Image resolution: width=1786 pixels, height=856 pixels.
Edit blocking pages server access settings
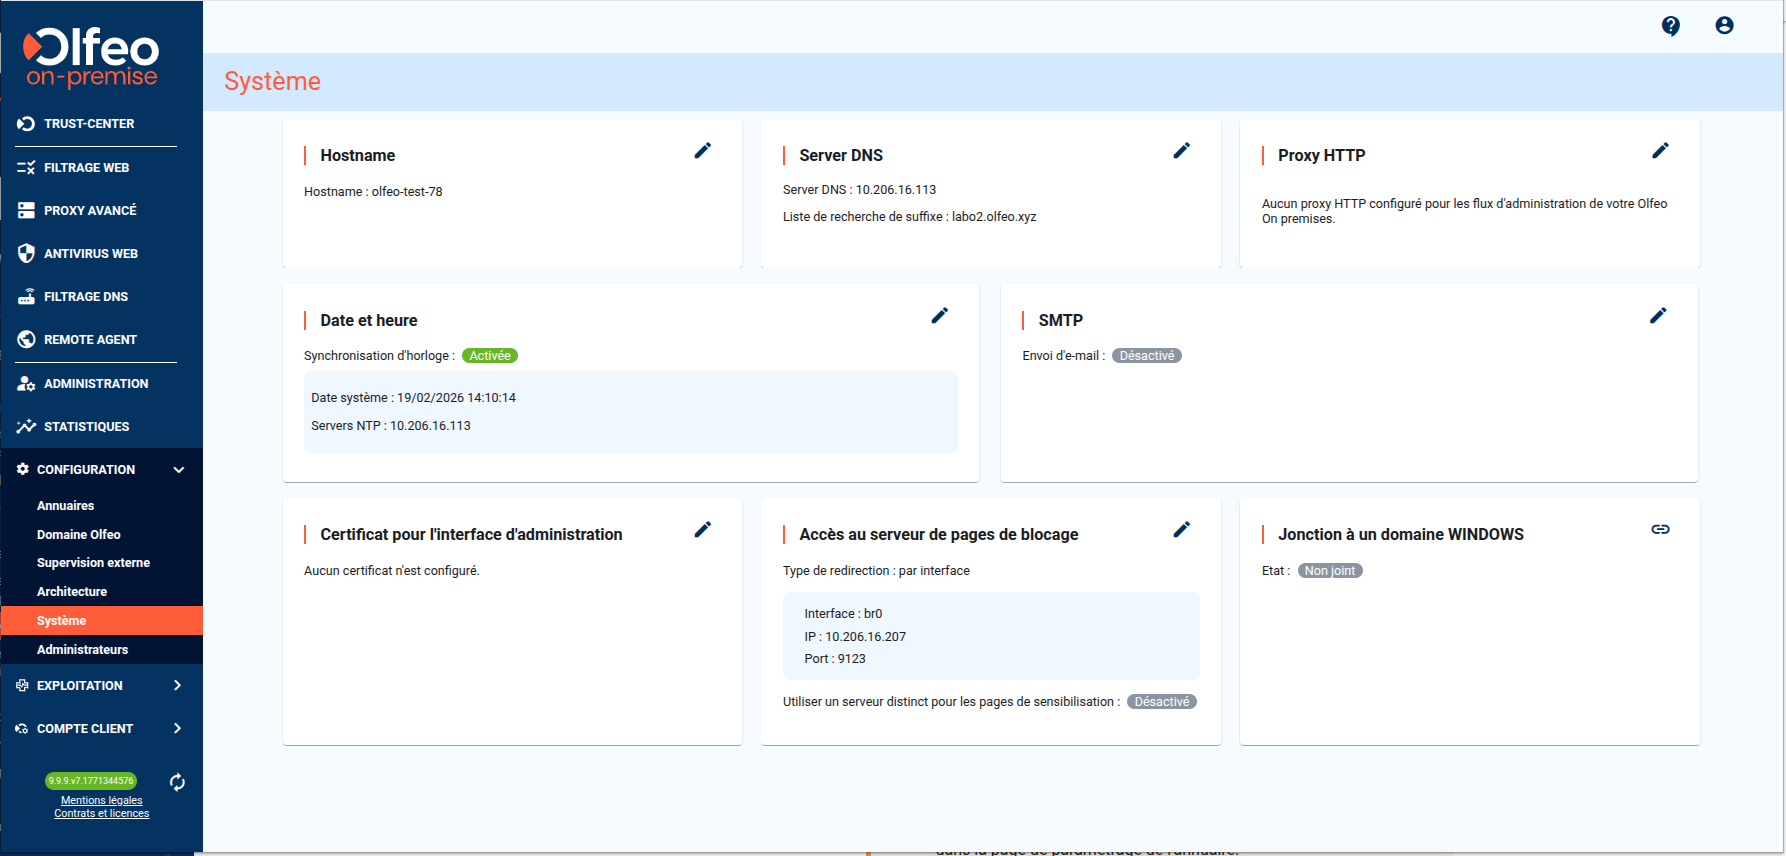[1182, 530]
